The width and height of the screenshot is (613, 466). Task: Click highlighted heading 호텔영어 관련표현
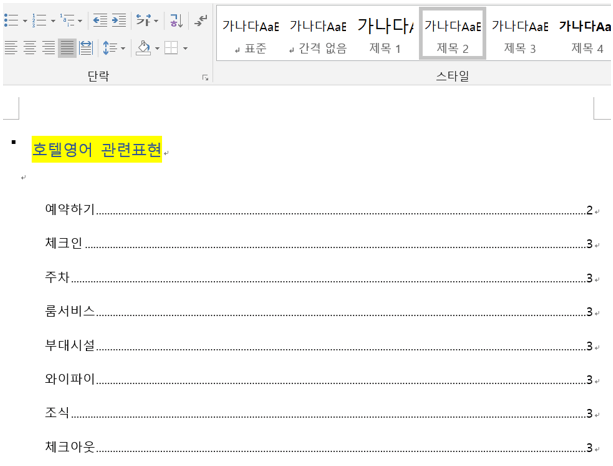97,149
